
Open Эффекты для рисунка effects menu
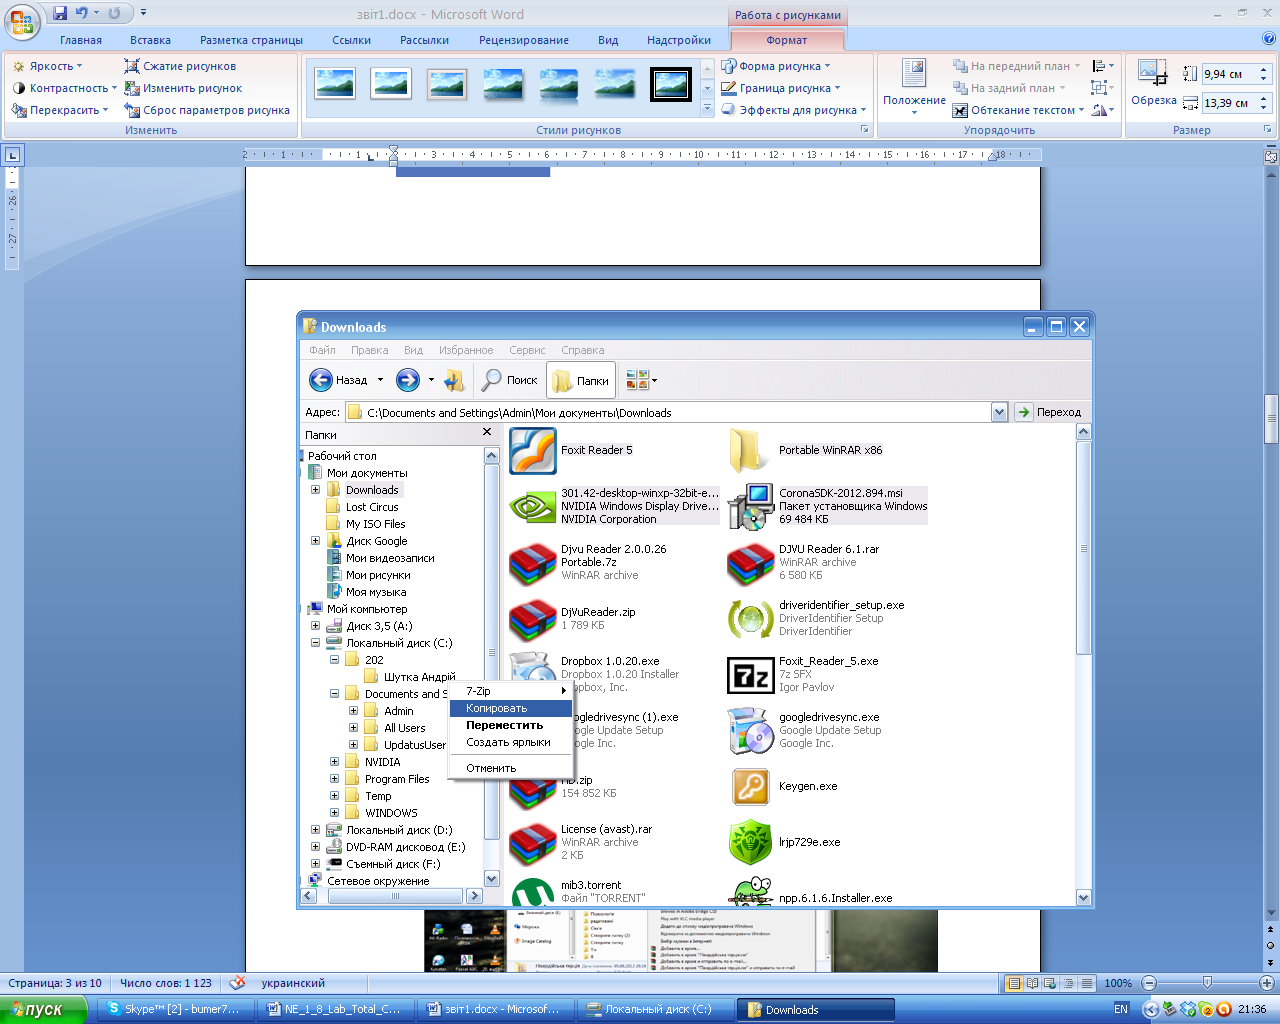[794, 110]
